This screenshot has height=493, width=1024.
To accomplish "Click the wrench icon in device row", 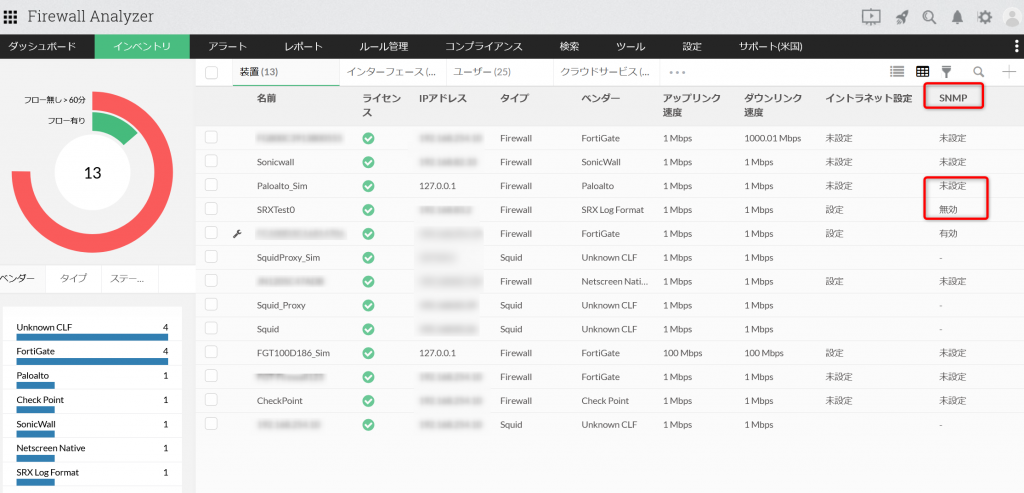I will click(237, 234).
